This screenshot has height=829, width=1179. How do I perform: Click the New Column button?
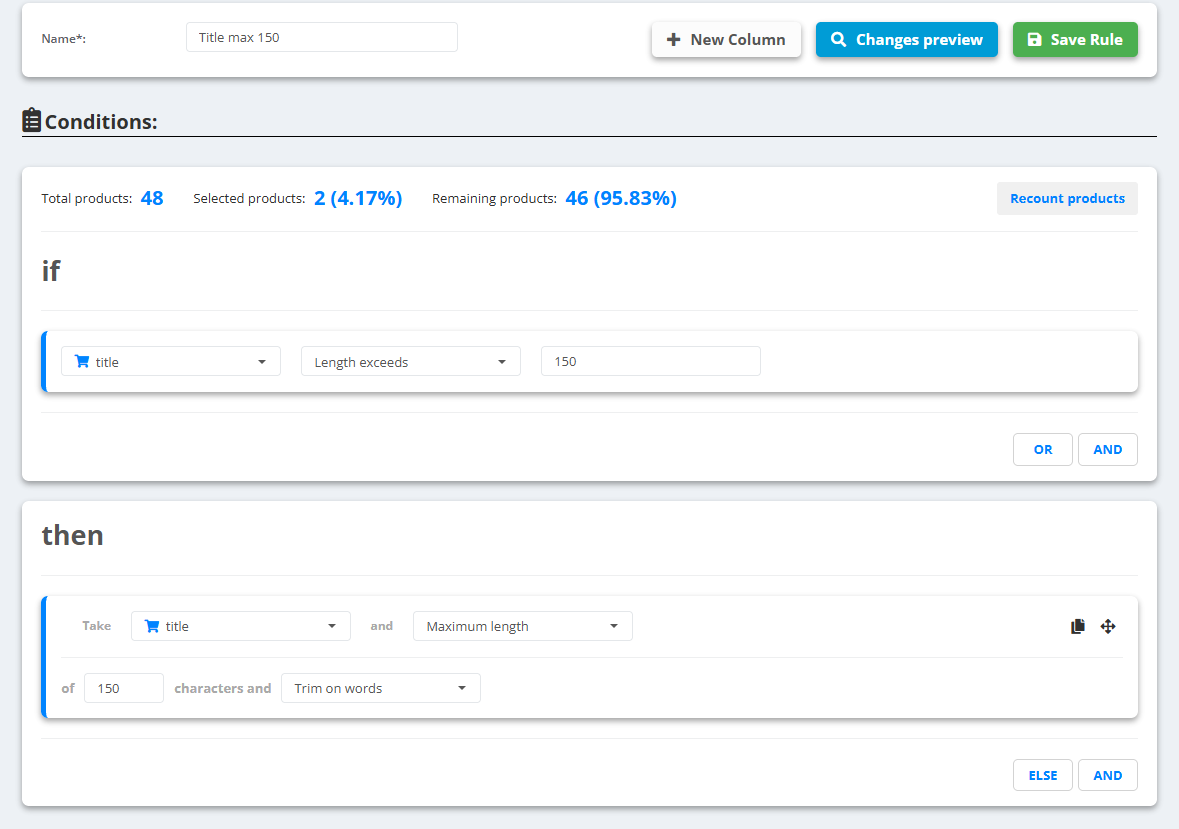pyautogui.click(x=726, y=39)
